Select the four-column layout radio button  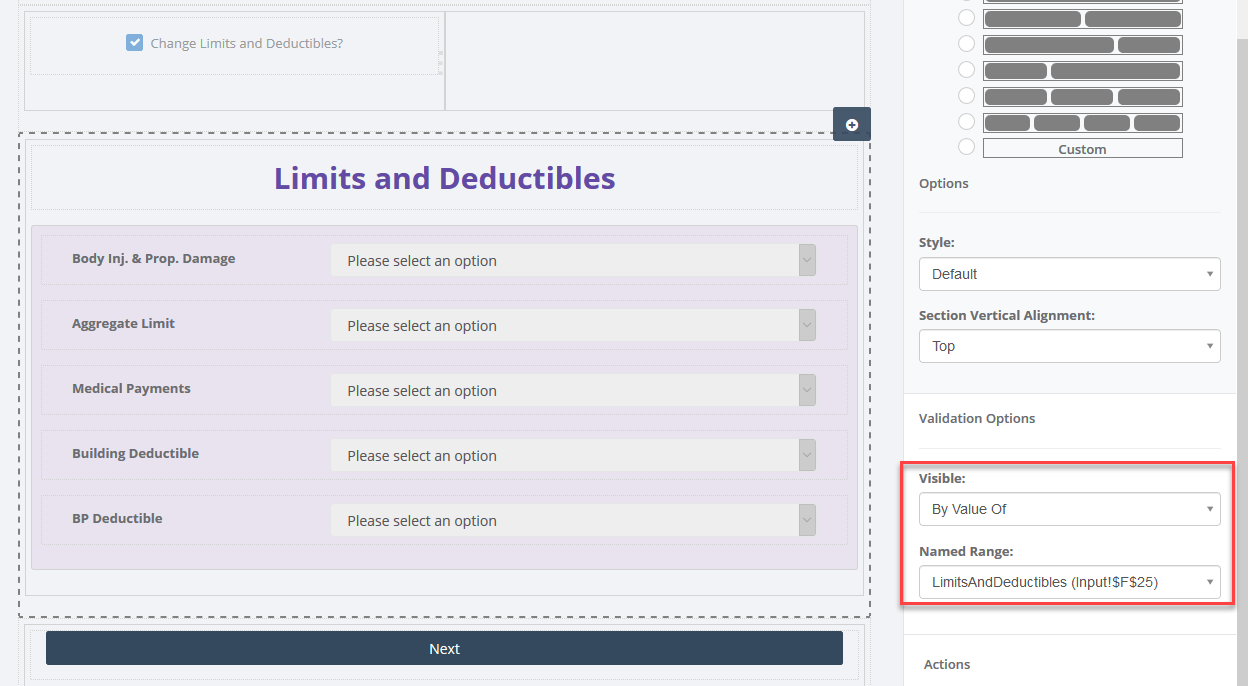click(966, 121)
